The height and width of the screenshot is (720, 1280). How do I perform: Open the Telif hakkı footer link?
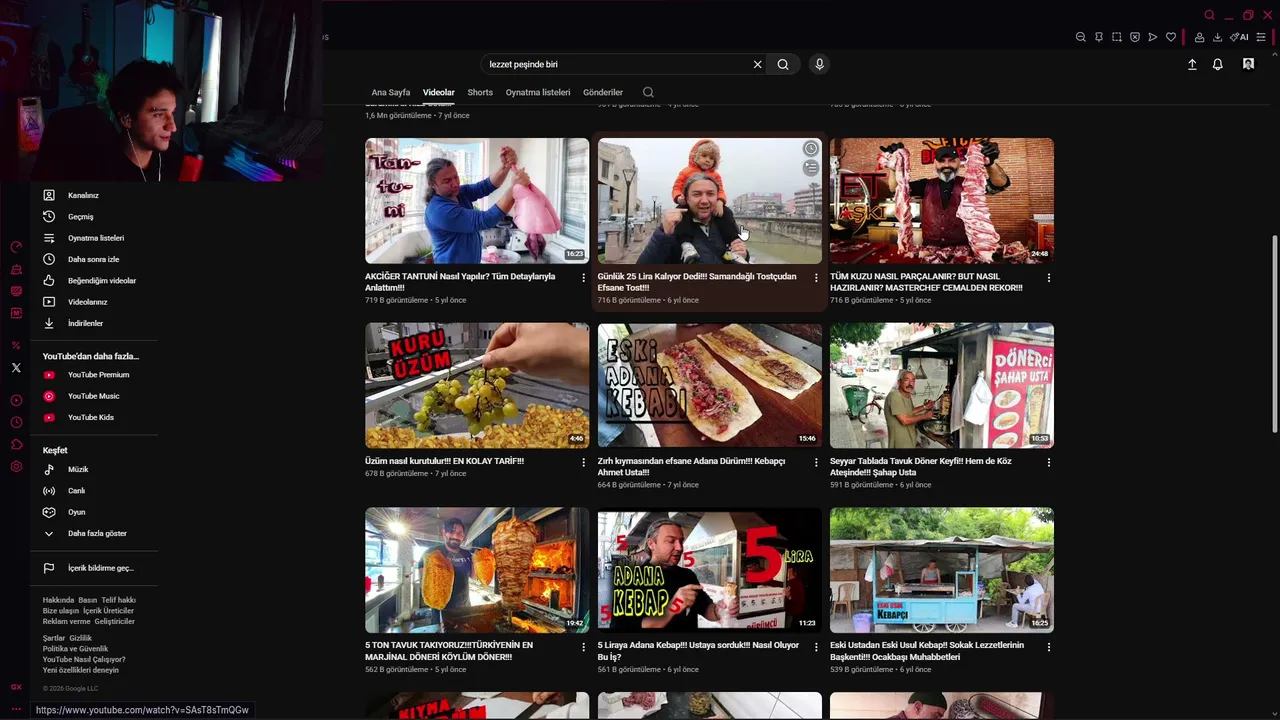point(119,600)
